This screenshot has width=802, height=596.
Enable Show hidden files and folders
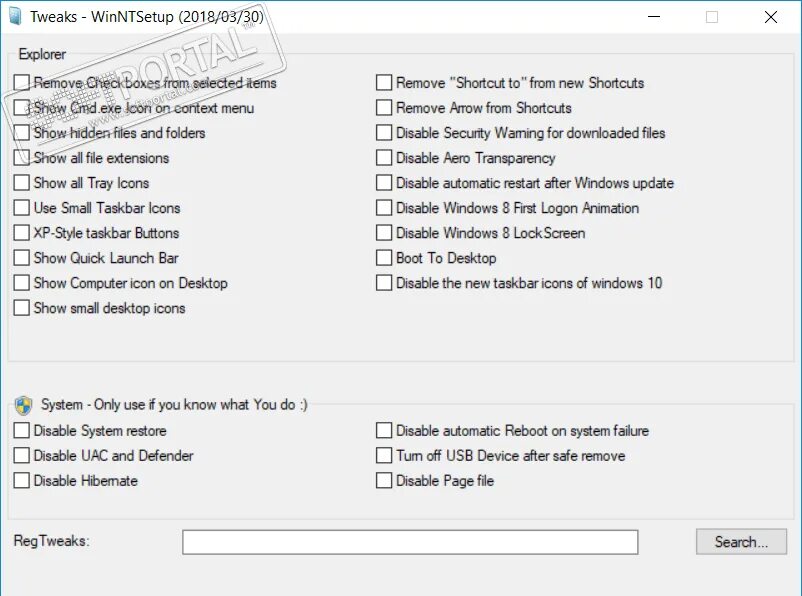[x=21, y=133]
